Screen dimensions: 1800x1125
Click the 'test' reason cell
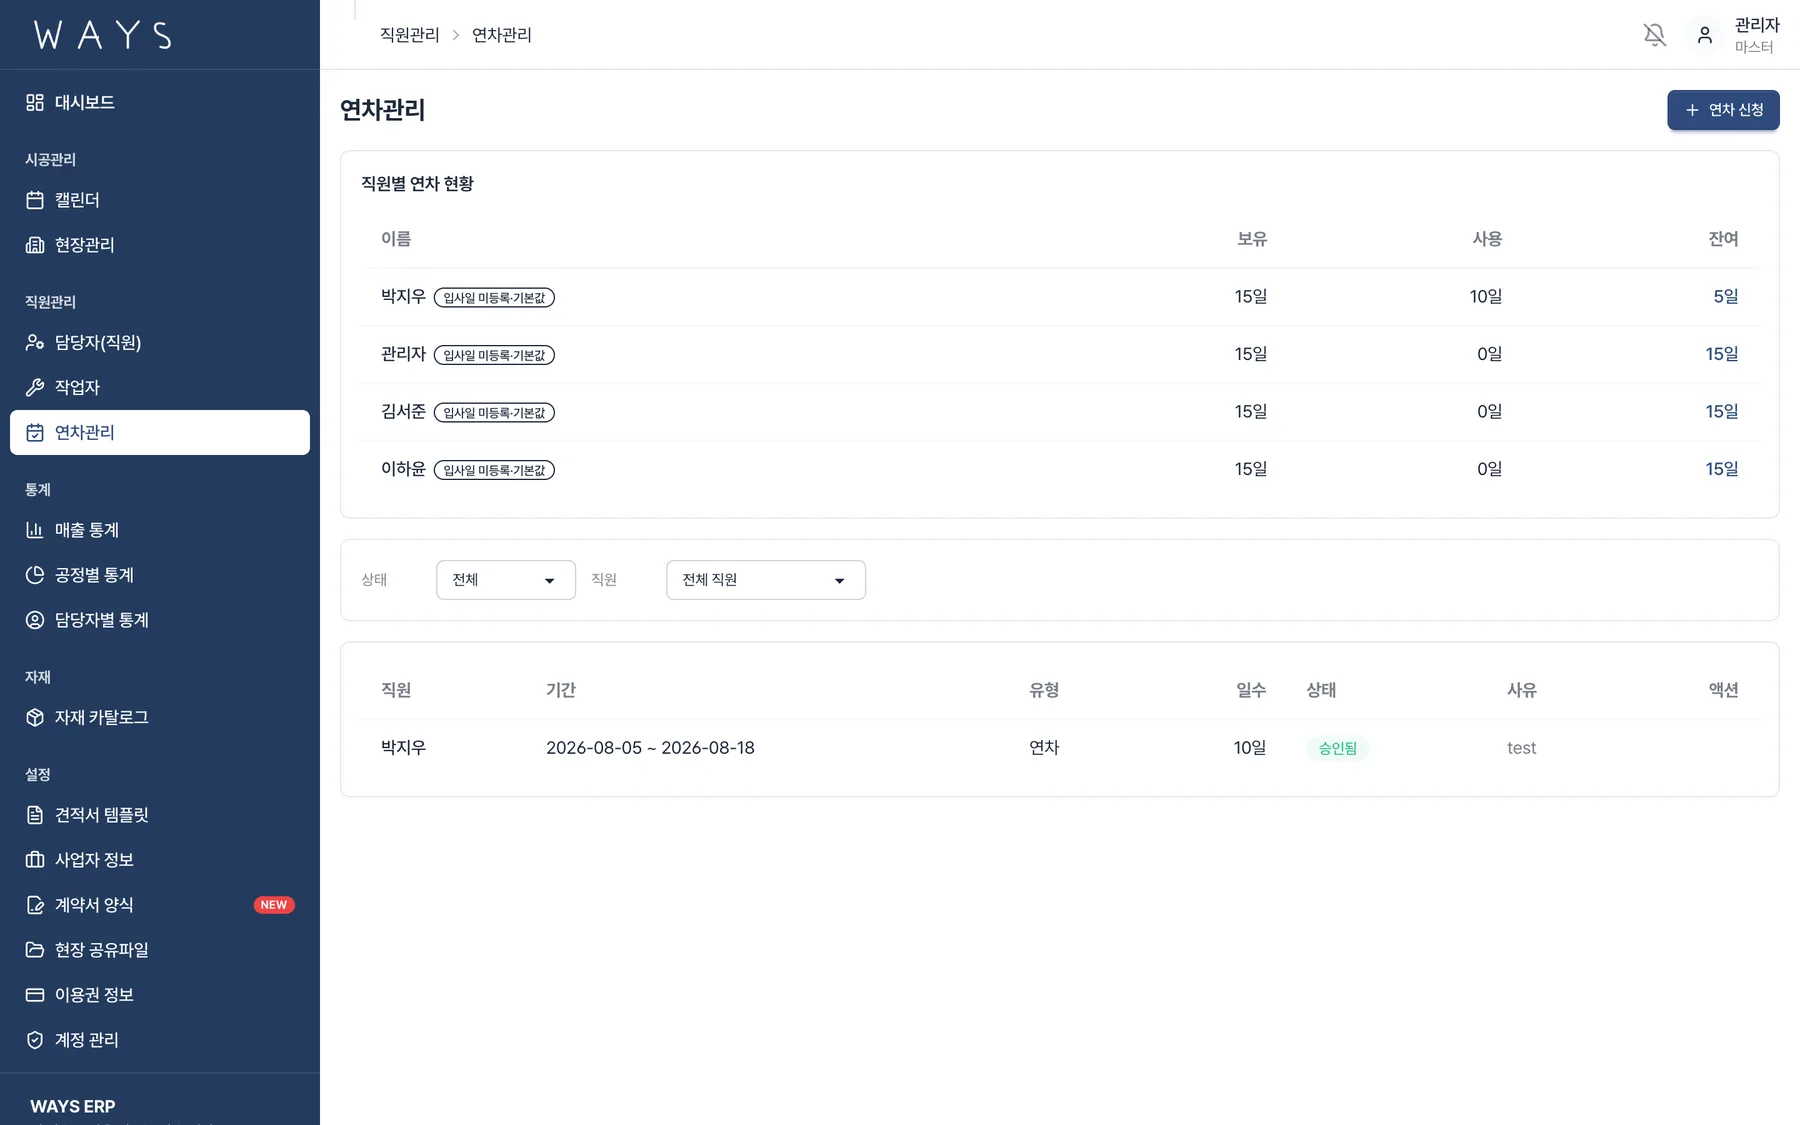[1522, 748]
